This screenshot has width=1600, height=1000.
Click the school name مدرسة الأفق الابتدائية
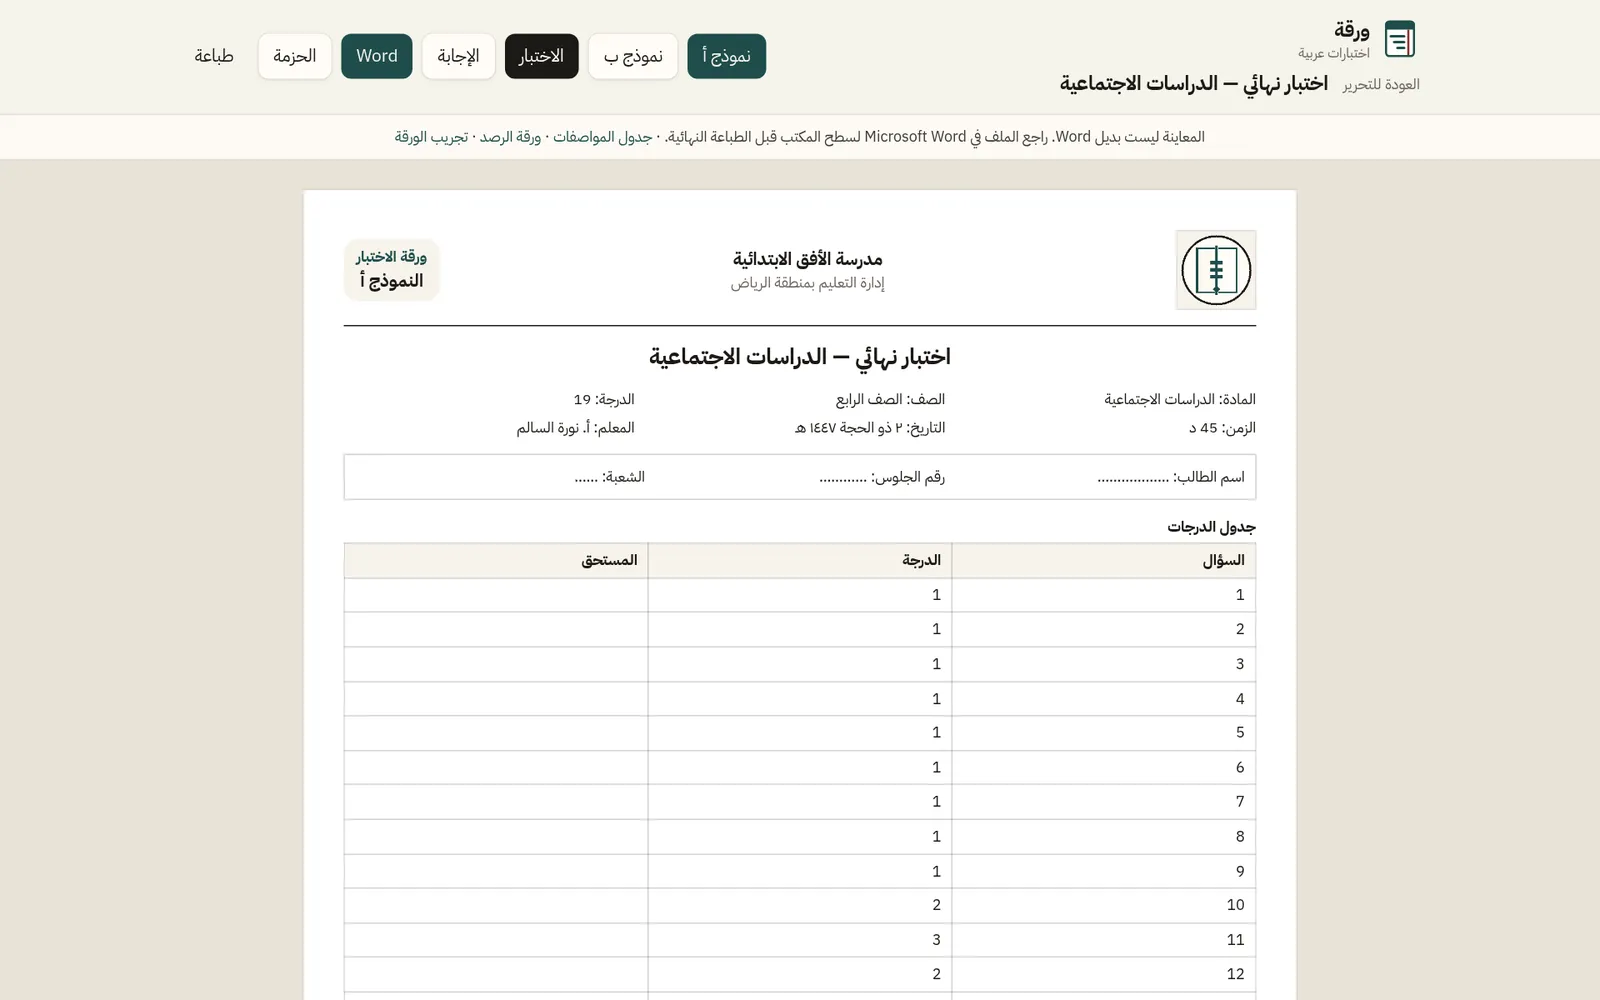(808, 259)
